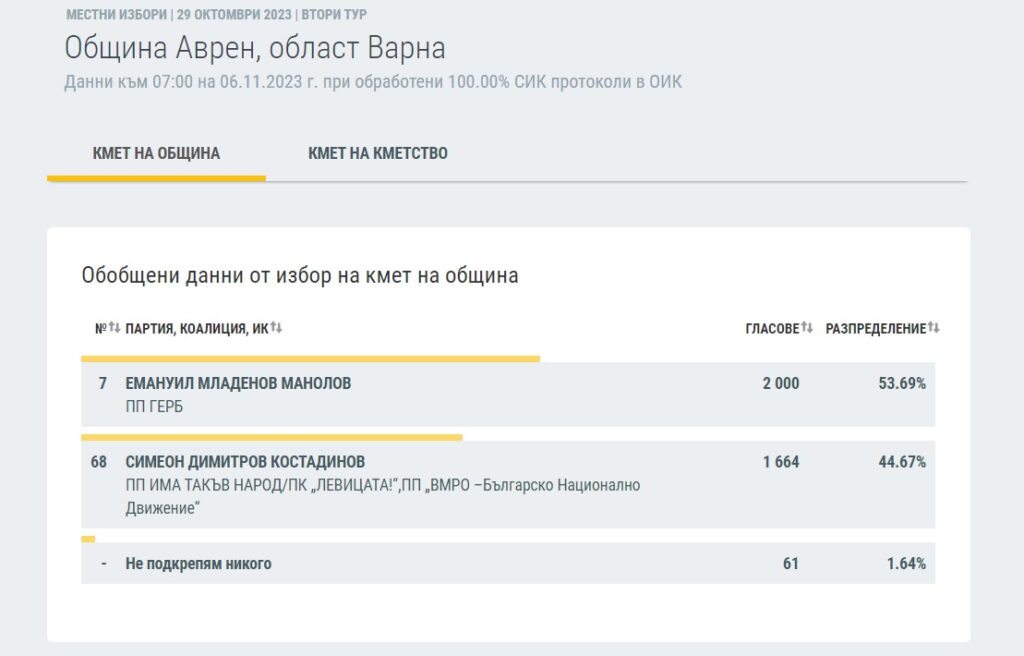The height and width of the screenshot is (656, 1024).
Task: Click the 53.69% distribution value
Action: [902, 384]
